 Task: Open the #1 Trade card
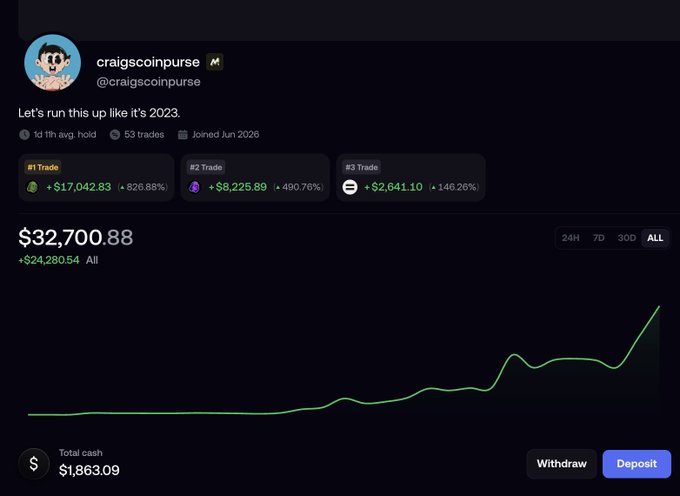[x=96, y=177]
